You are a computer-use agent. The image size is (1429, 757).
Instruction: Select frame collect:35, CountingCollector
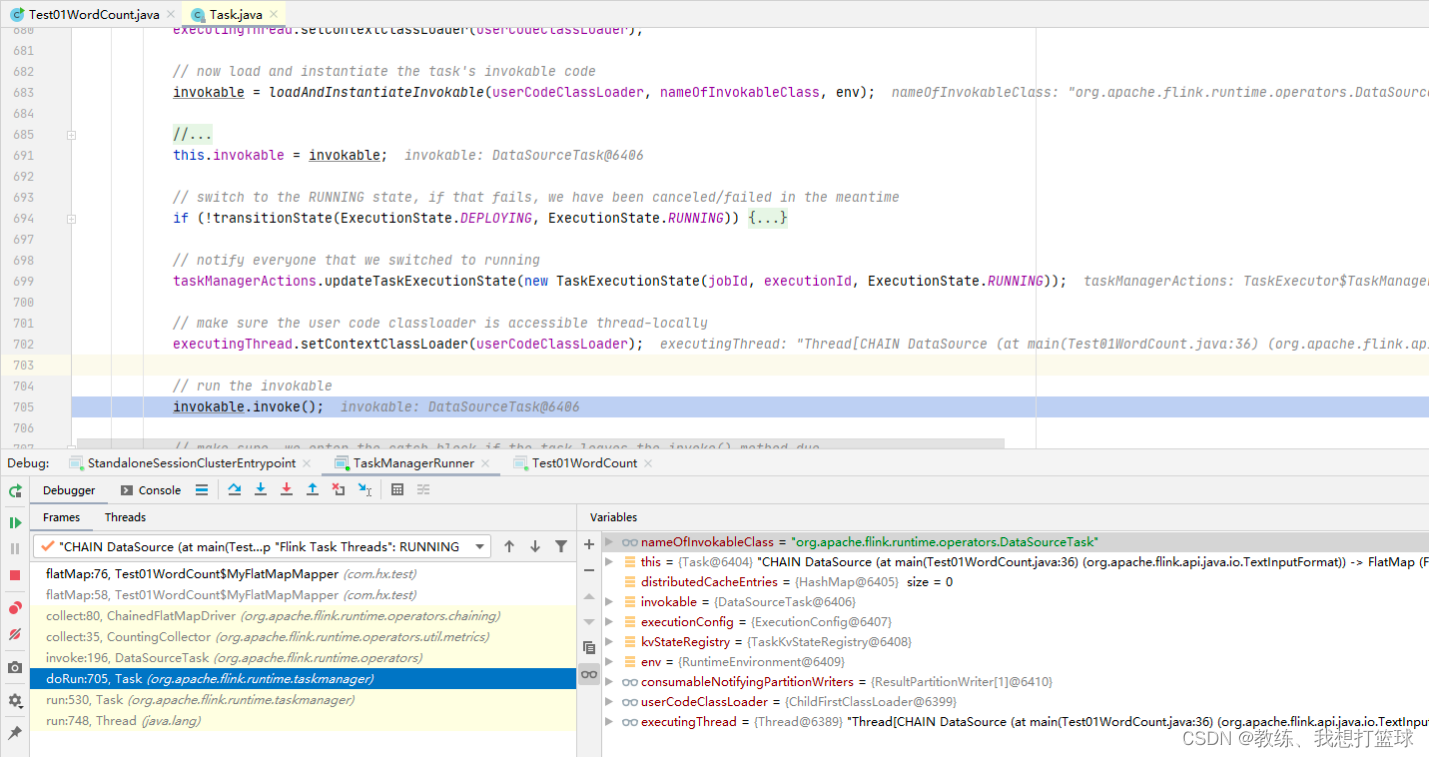303,637
